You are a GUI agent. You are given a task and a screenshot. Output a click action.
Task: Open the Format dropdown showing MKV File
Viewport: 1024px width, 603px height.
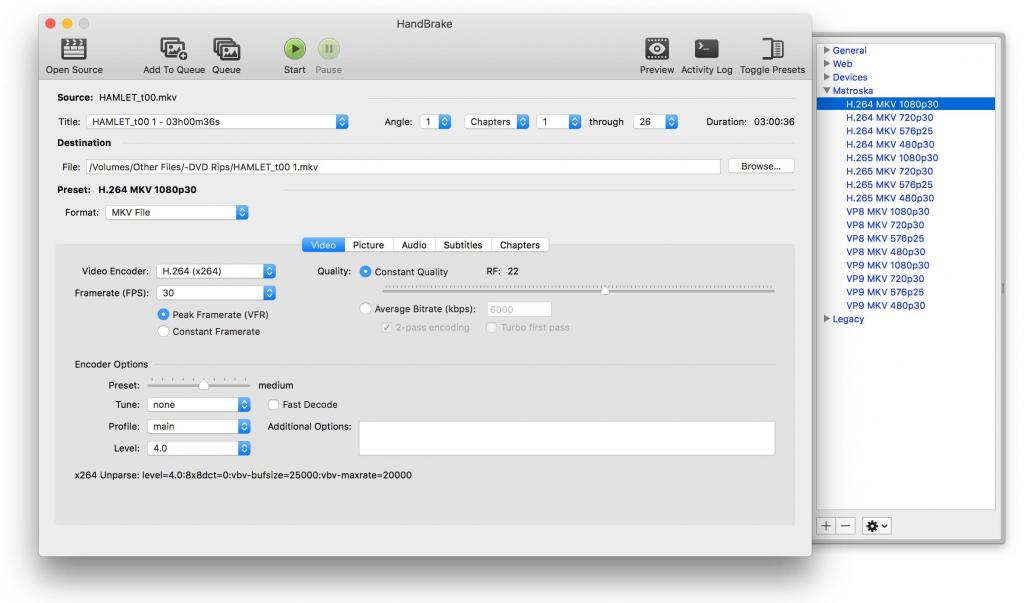pyautogui.click(x=177, y=212)
